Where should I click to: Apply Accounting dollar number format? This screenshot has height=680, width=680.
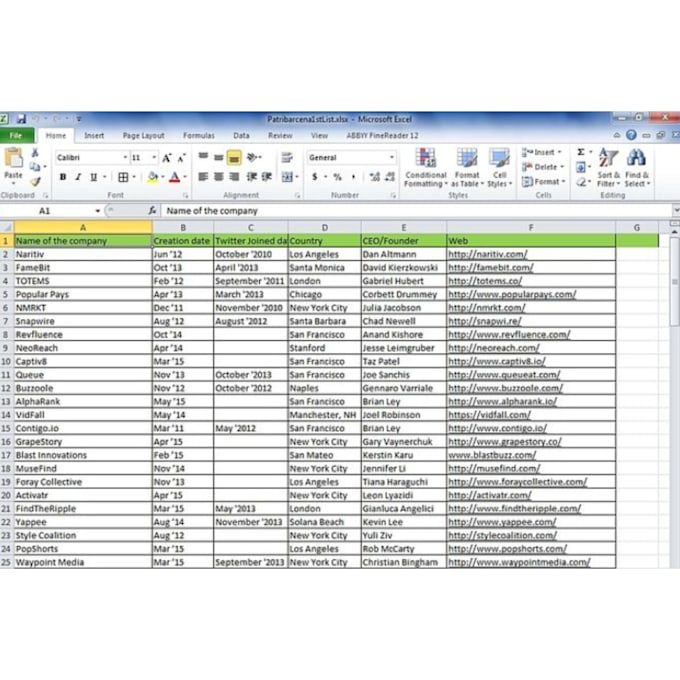pos(314,177)
